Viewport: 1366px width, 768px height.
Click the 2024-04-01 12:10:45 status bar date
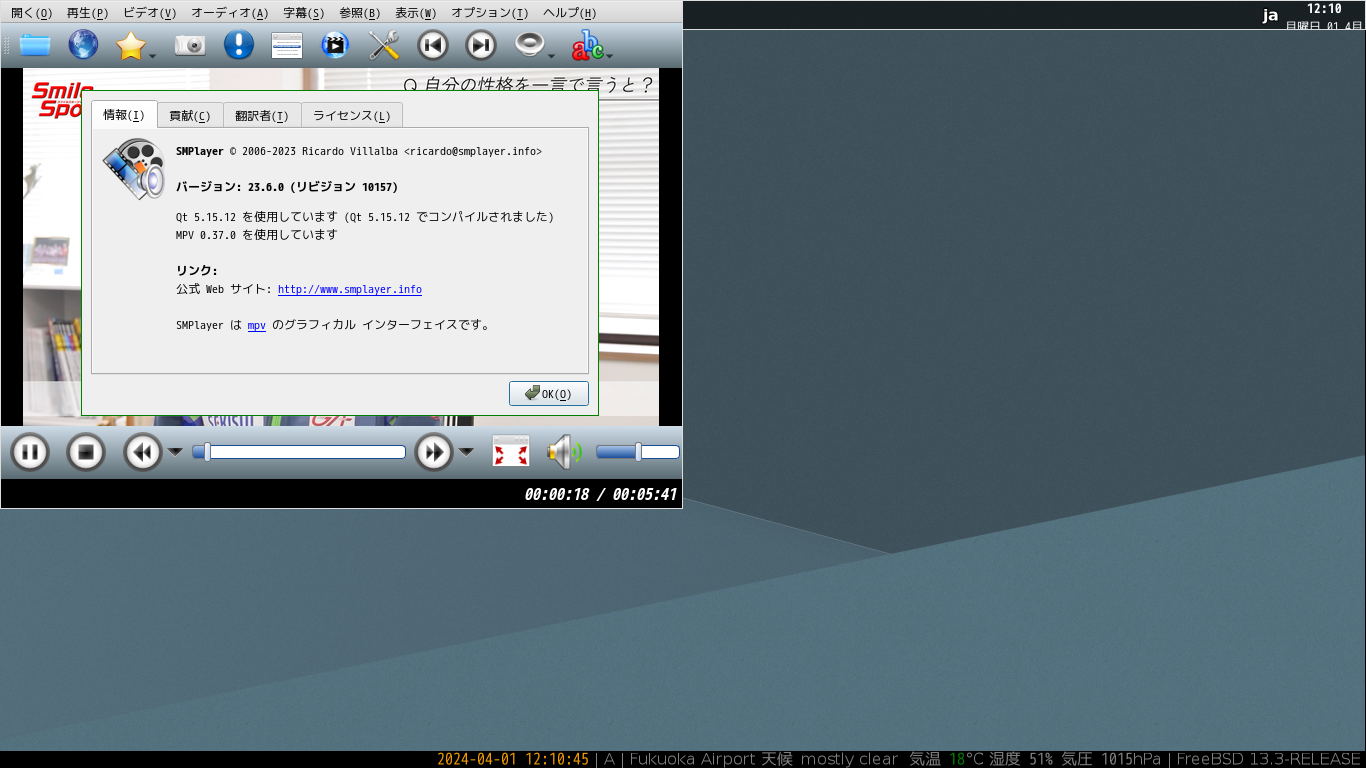(513, 759)
